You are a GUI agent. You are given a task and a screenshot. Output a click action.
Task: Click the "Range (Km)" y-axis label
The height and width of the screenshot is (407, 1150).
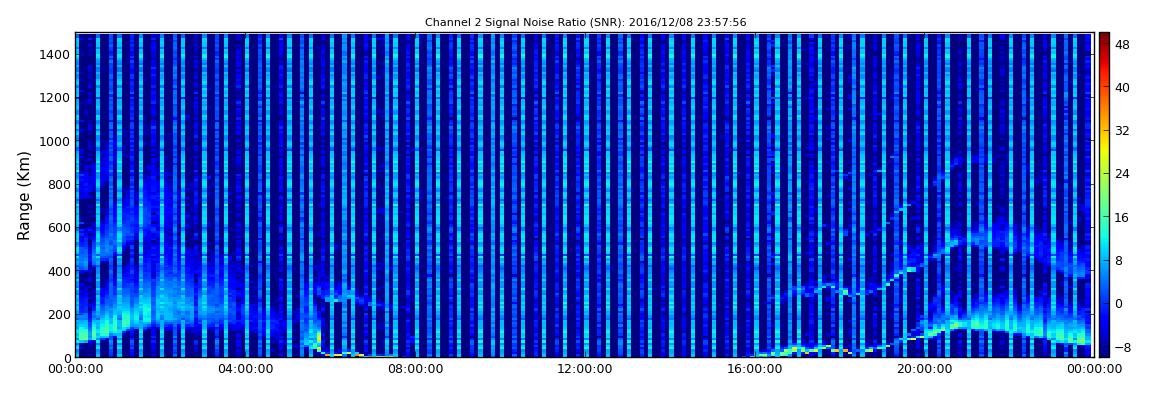click(x=24, y=196)
